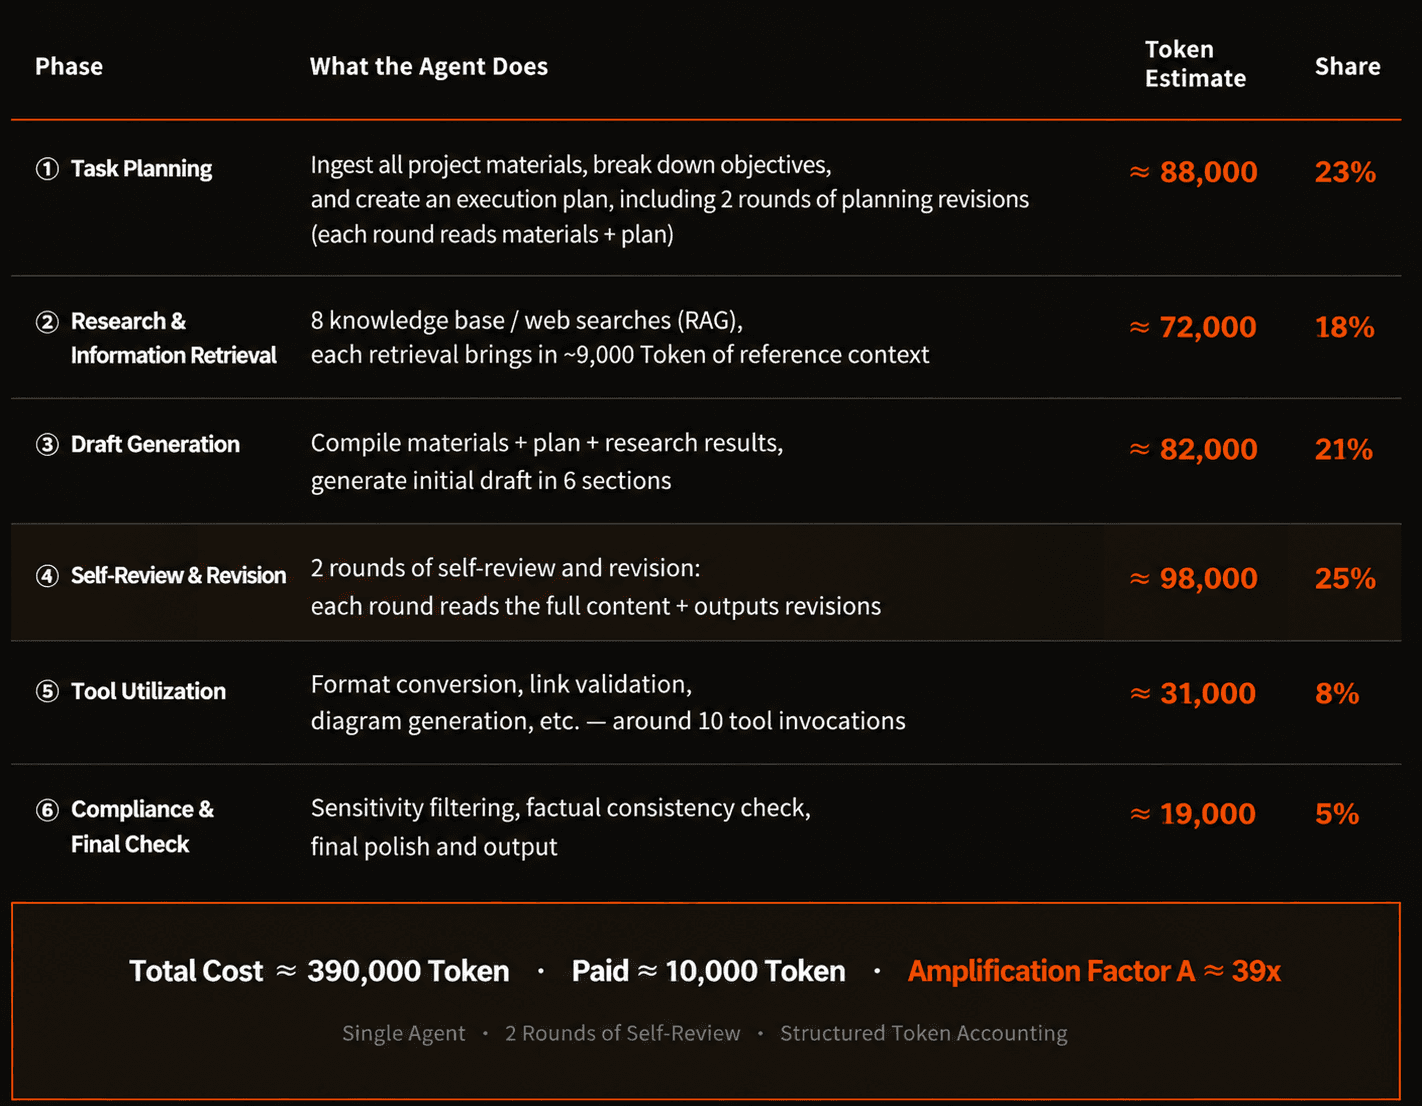Image resolution: width=1422 pixels, height=1106 pixels.
Task: Click the circled number 3 icon
Action: [47, 444]
